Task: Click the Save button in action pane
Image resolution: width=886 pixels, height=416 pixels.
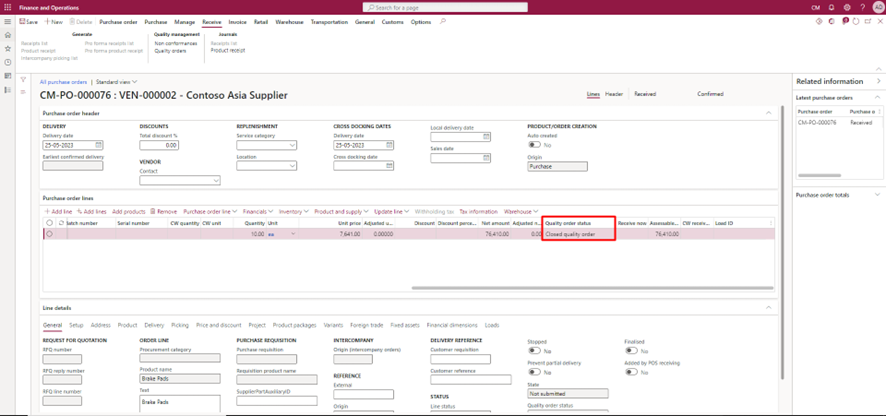Action: (29, 22)
